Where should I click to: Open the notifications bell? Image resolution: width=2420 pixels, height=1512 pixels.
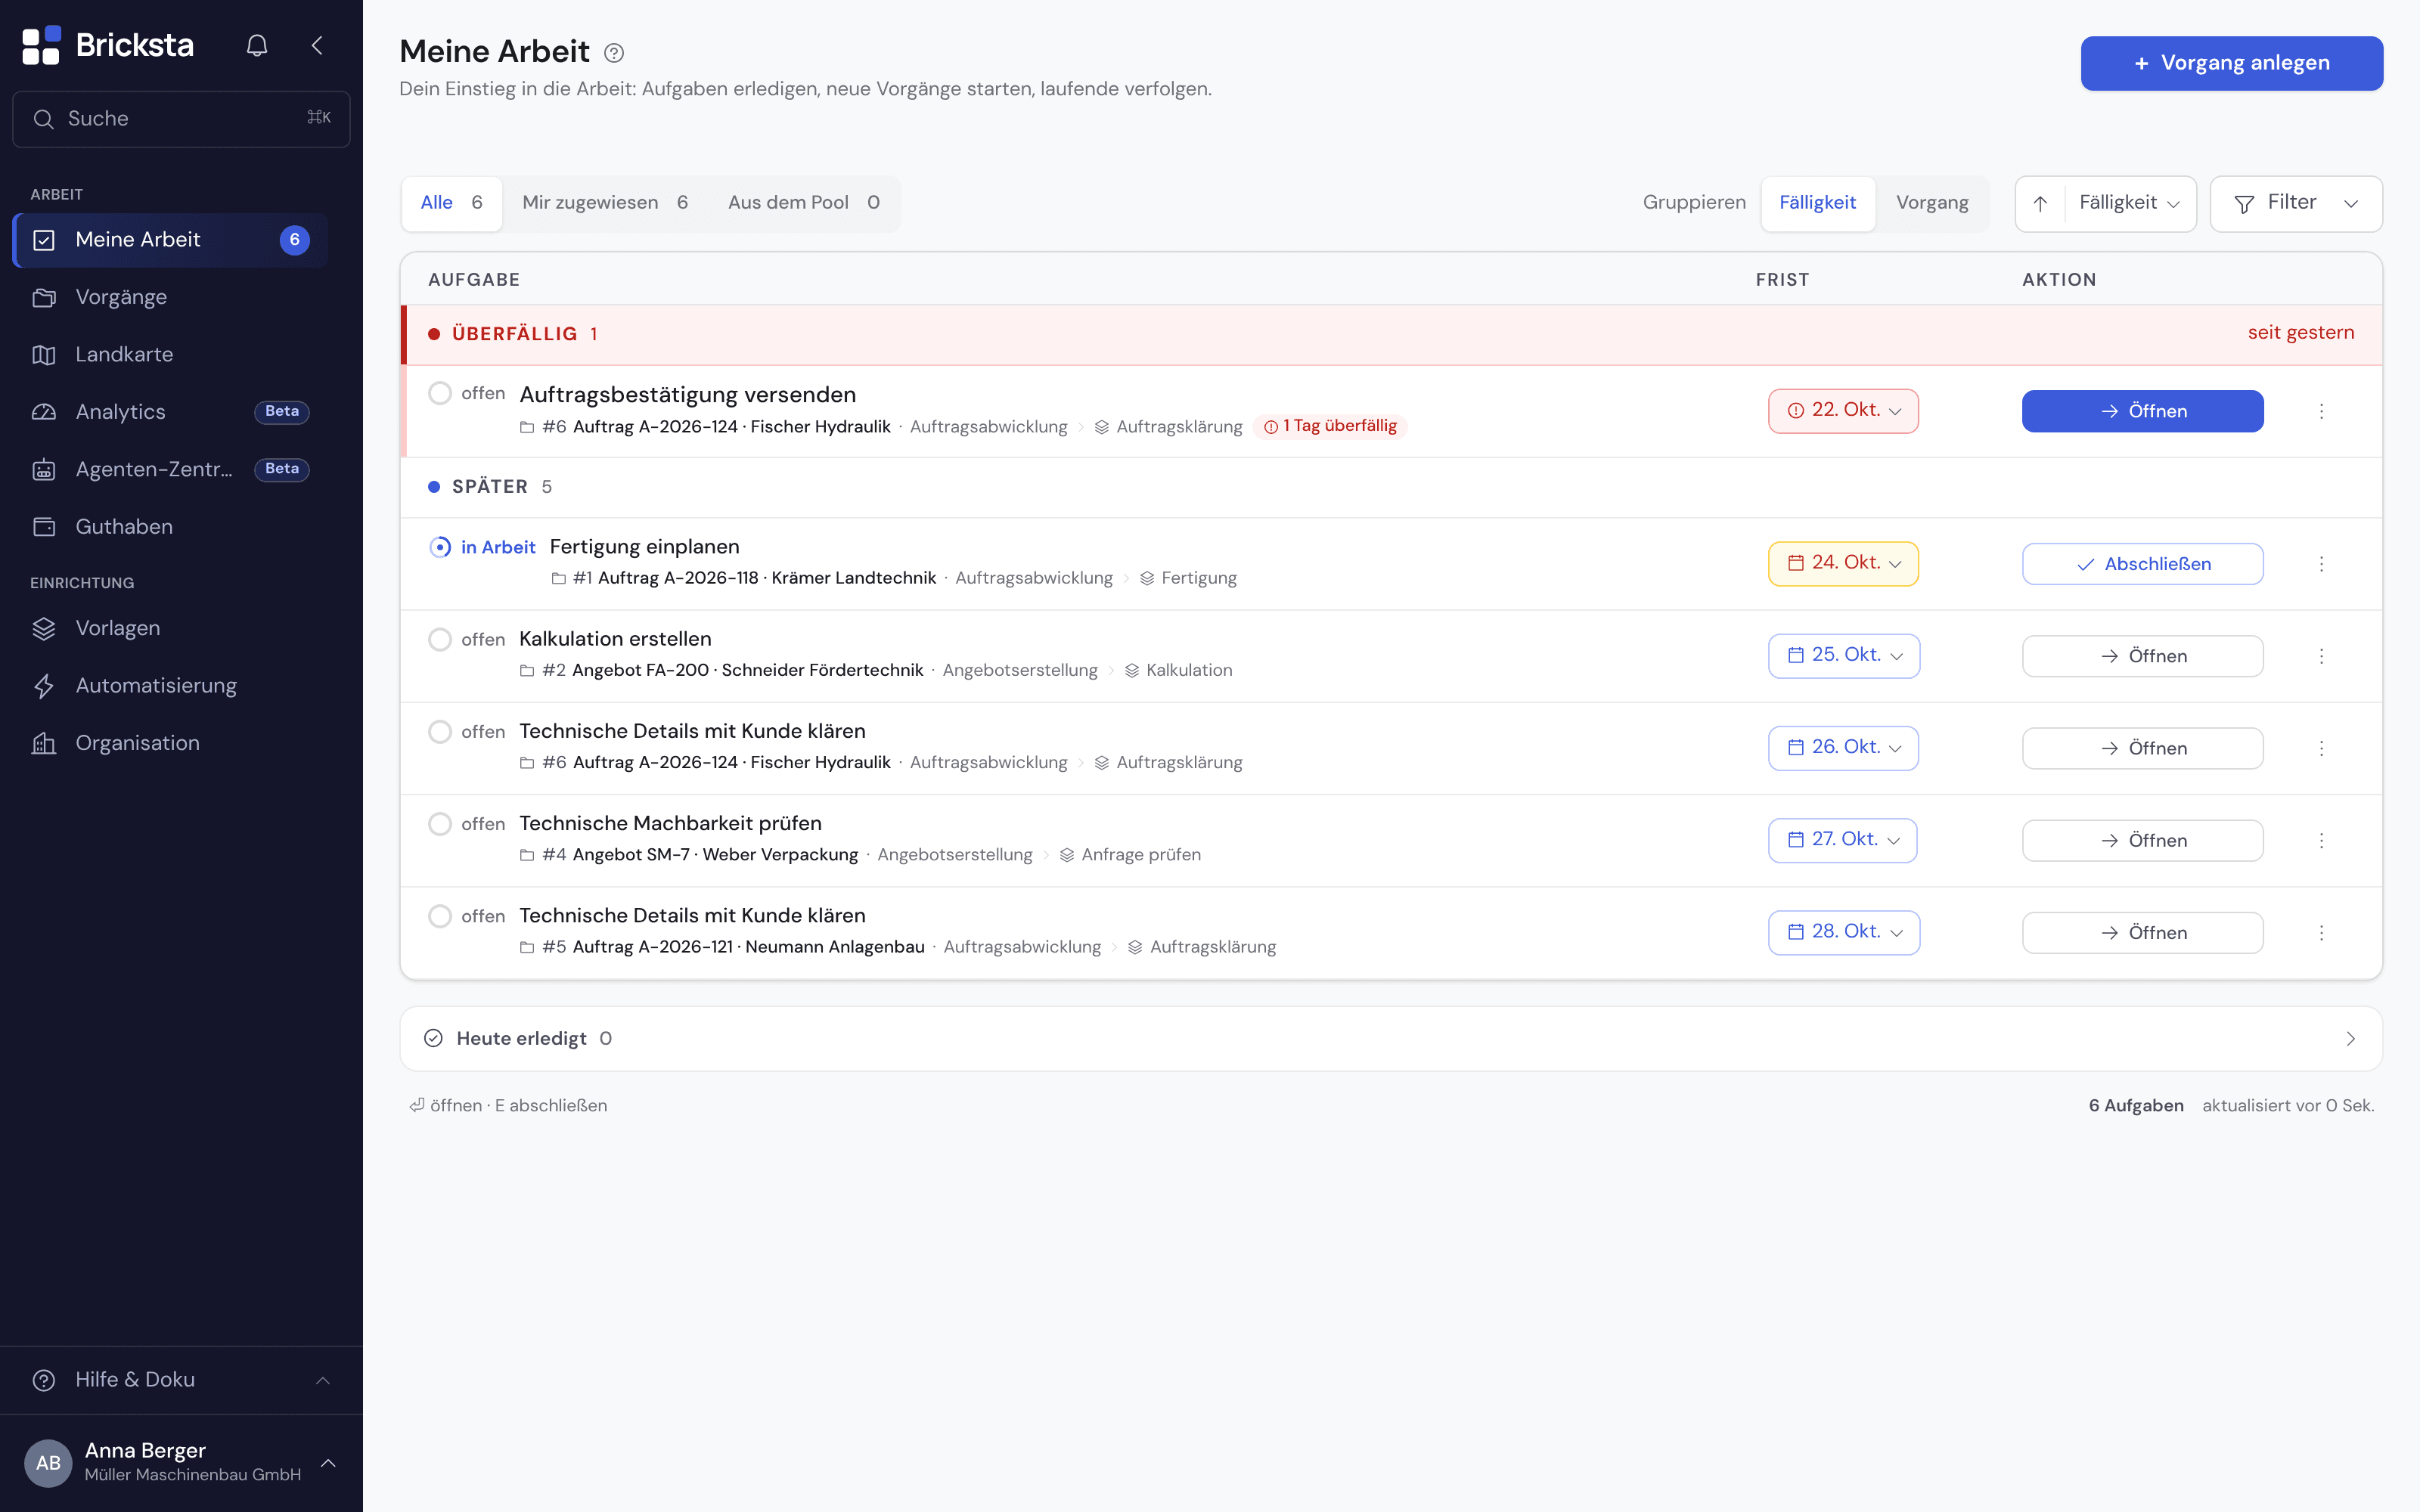tap(257, 45)
